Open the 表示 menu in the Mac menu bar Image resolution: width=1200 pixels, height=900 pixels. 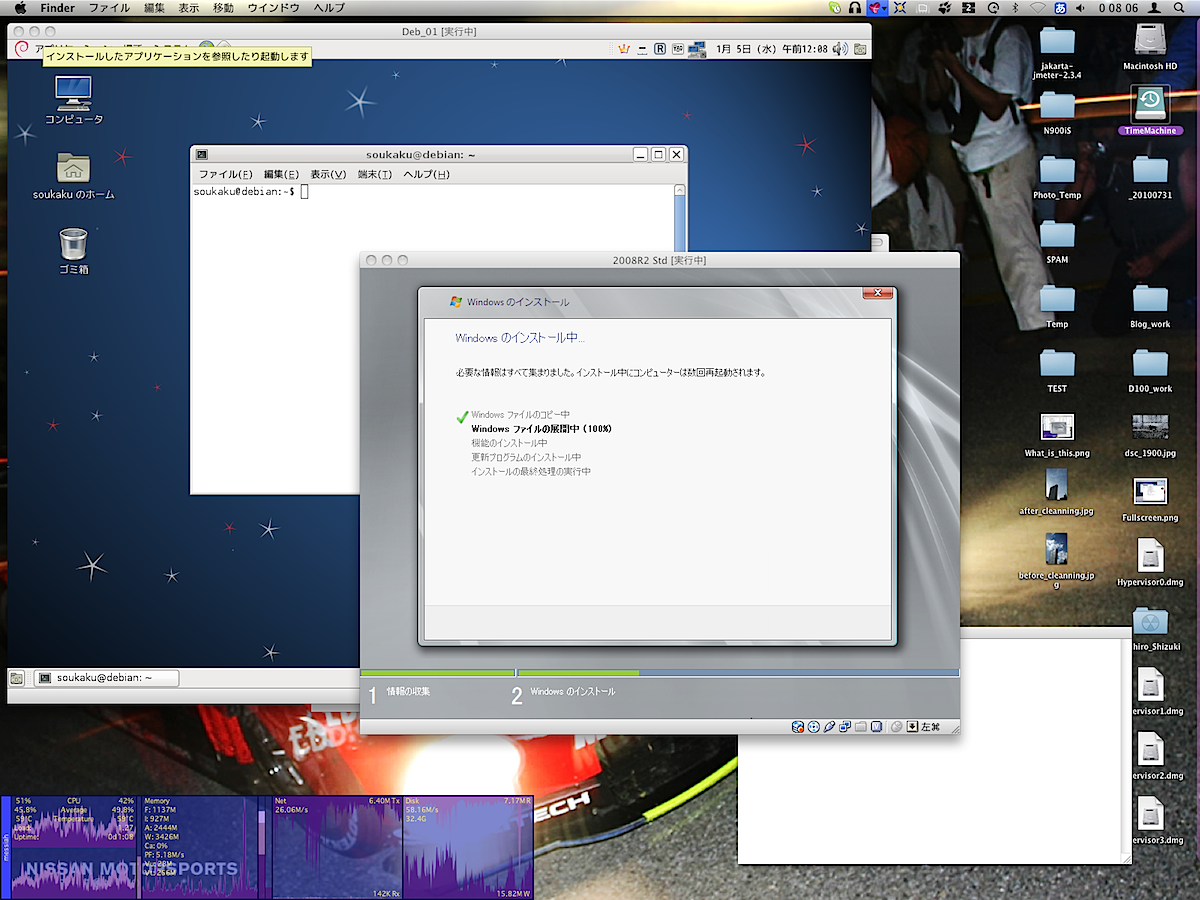click(x=189, y=8)
